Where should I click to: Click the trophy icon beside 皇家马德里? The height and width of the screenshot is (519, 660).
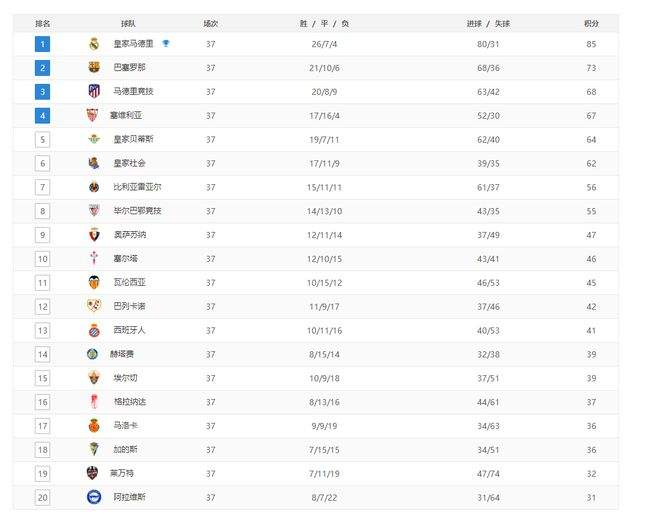coord(166,43)
